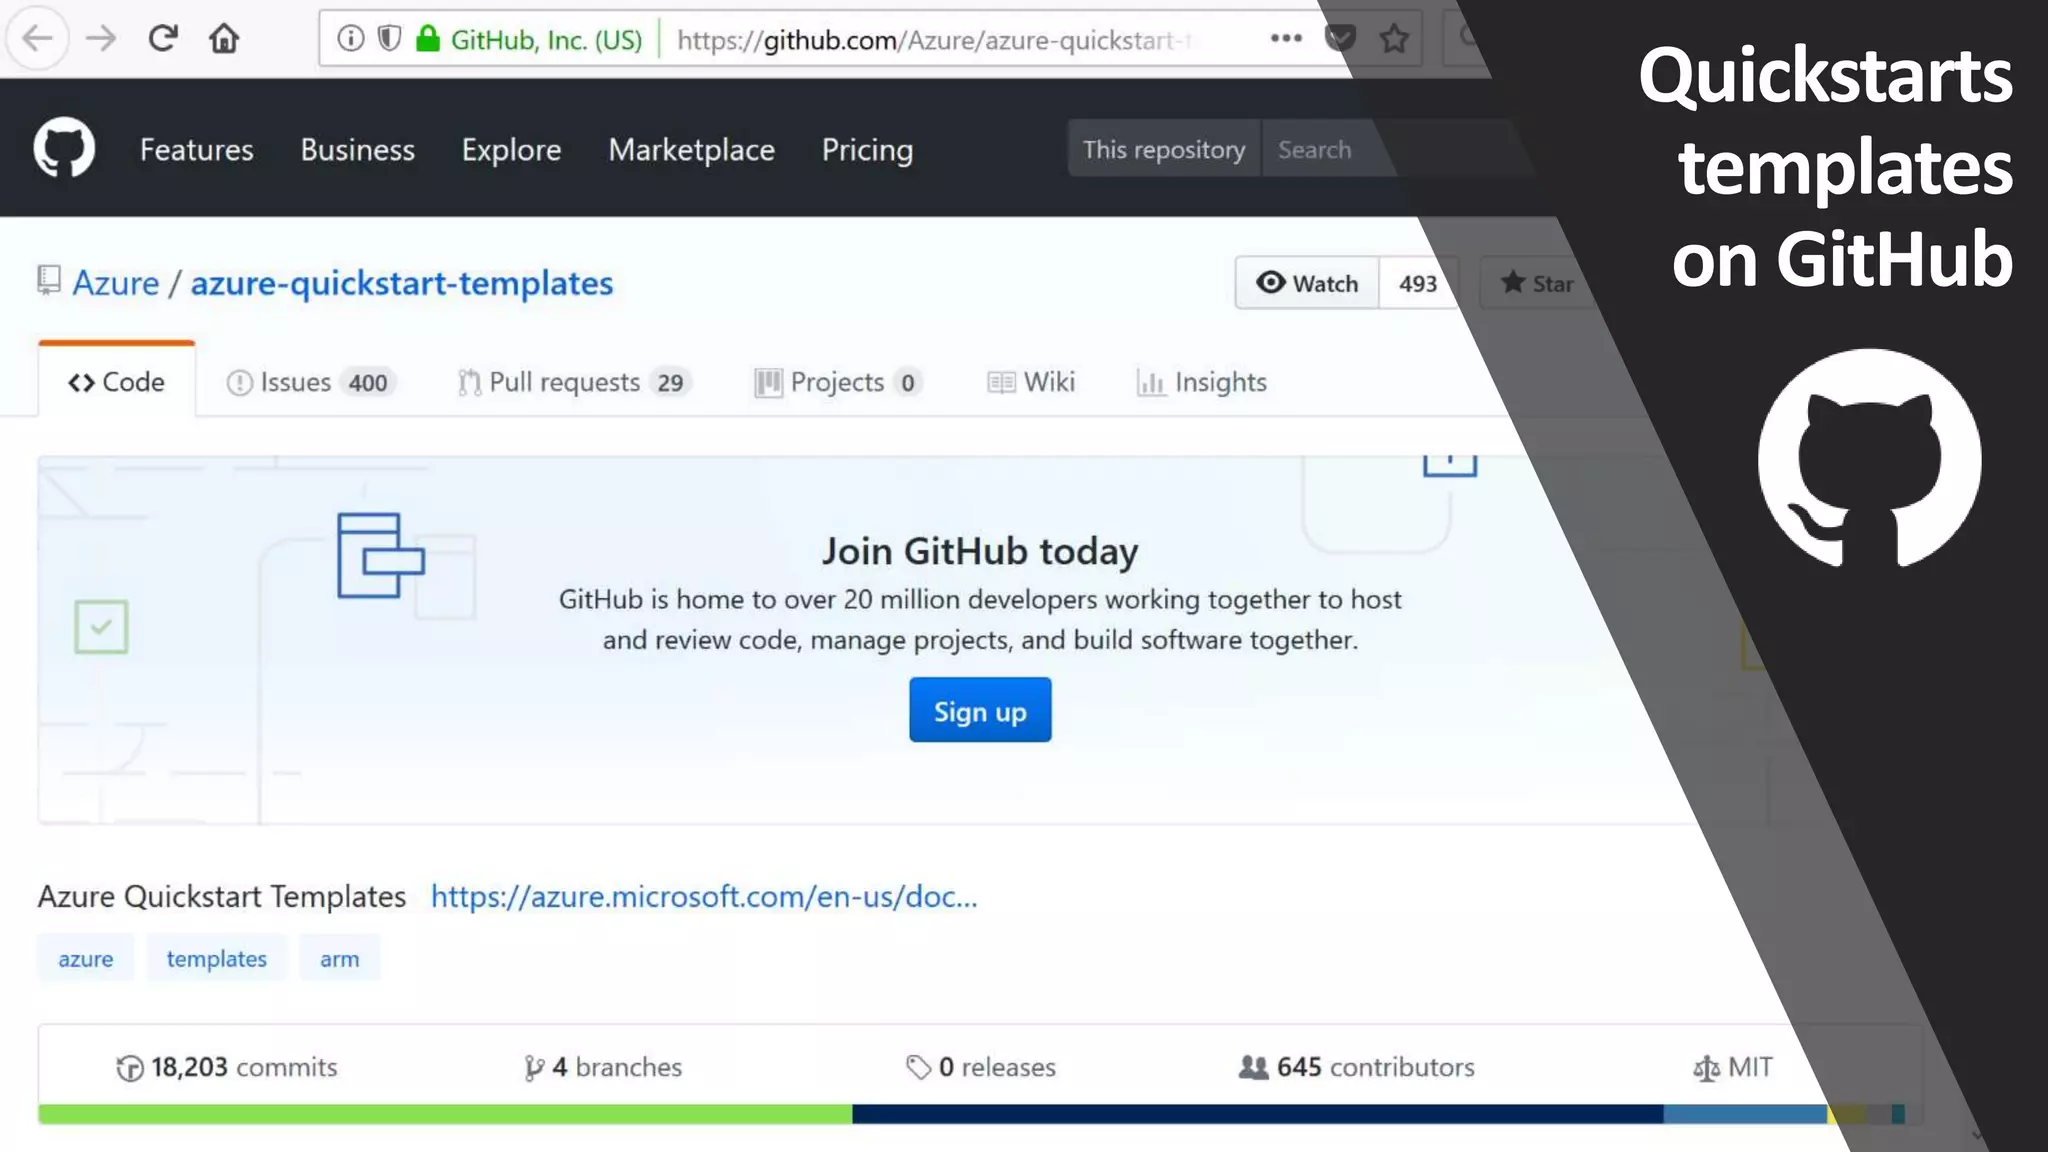The height and width of the screenshot is (1152, 2048).
Task: Click the GitHub Octocat logo in the header
Action: (64, 148)
